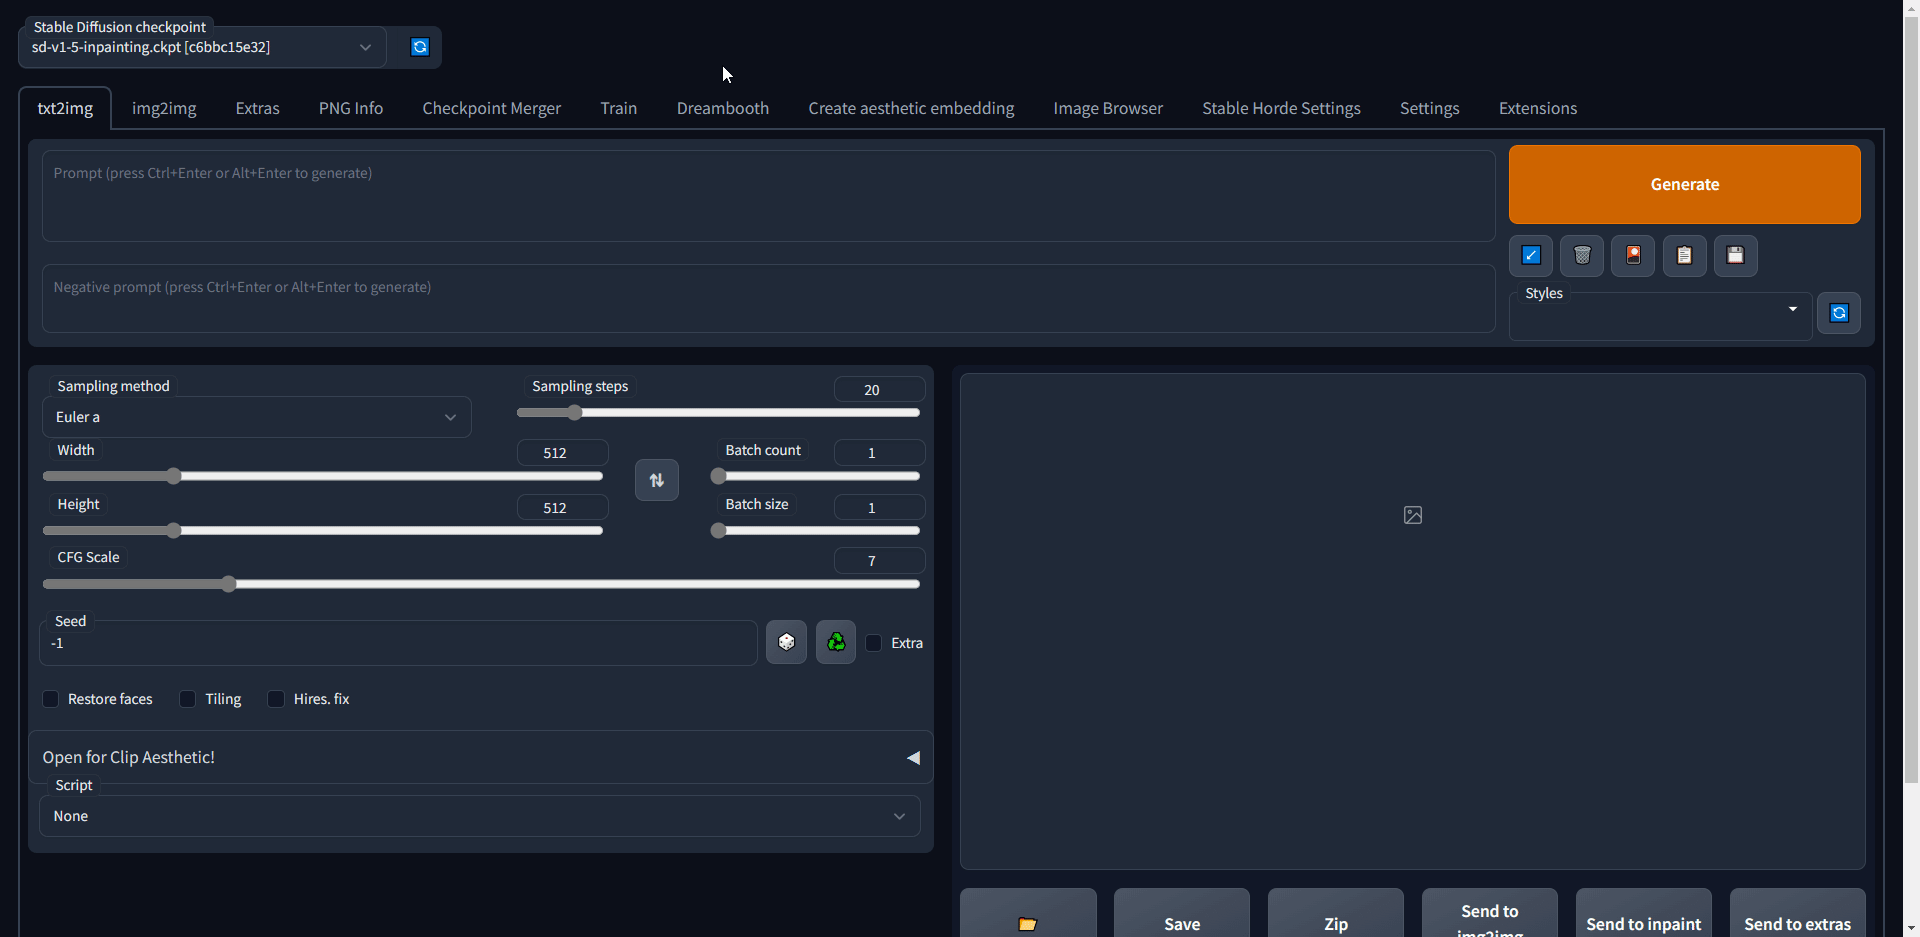
Task: Refresh the Stable Diffusion checkpoint list
Action: 420,47
